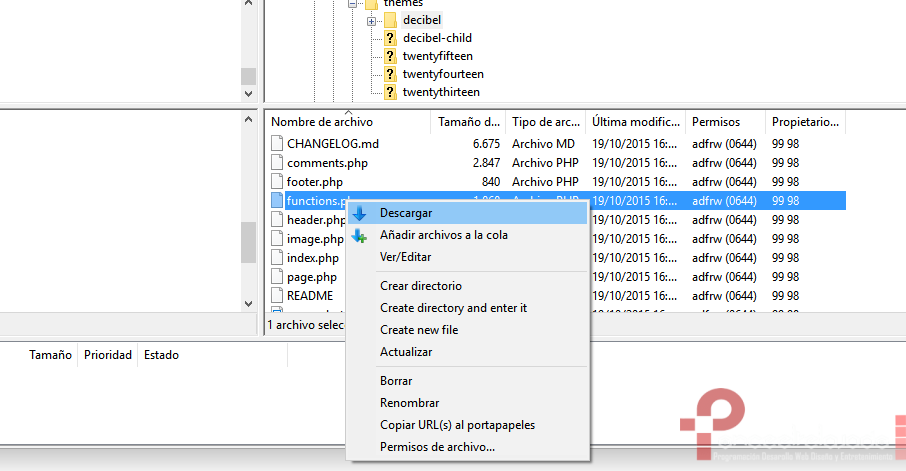
Task: Click the down arrow of the local tree scrollbar
Action: (248, 94)
